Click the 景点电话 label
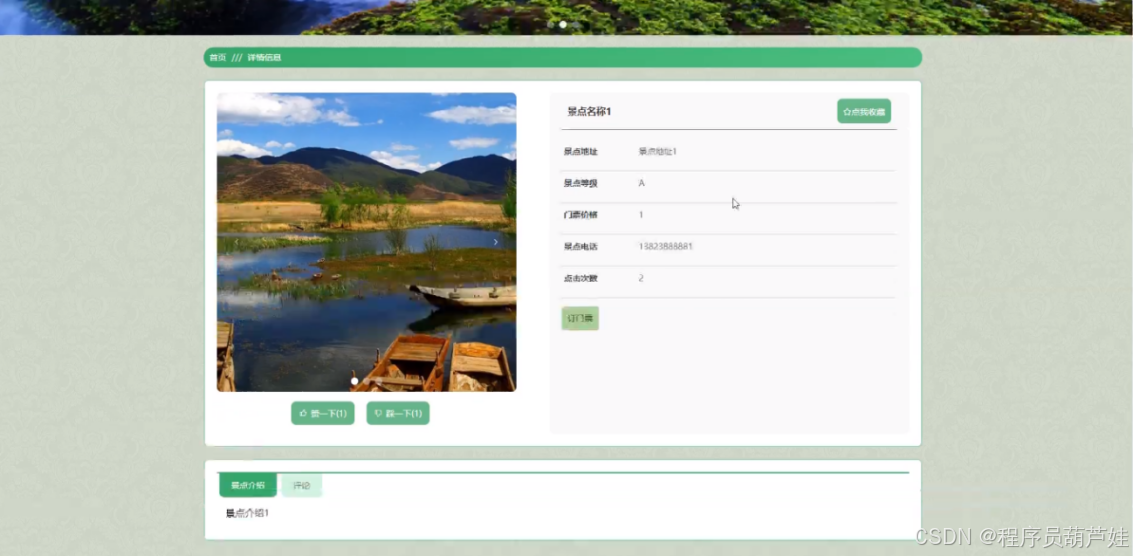Screen dimensions: 1133x557 [581, 246]
